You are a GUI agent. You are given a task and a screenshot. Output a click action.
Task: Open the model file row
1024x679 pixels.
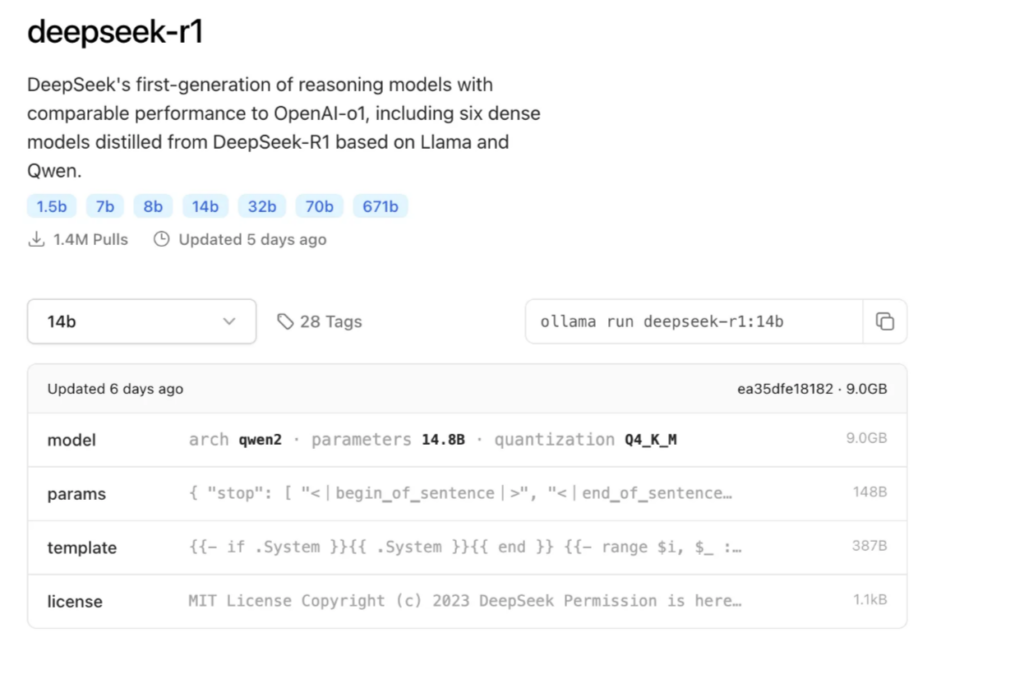(467, 439)
